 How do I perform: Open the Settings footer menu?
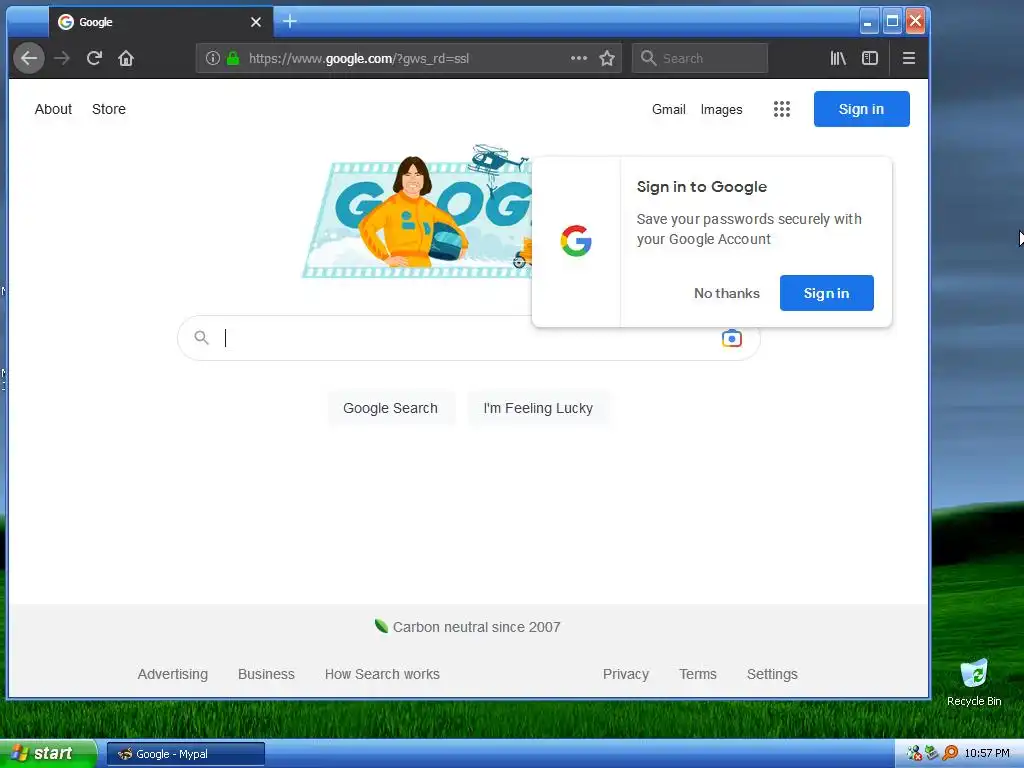[x=772, y=674]
